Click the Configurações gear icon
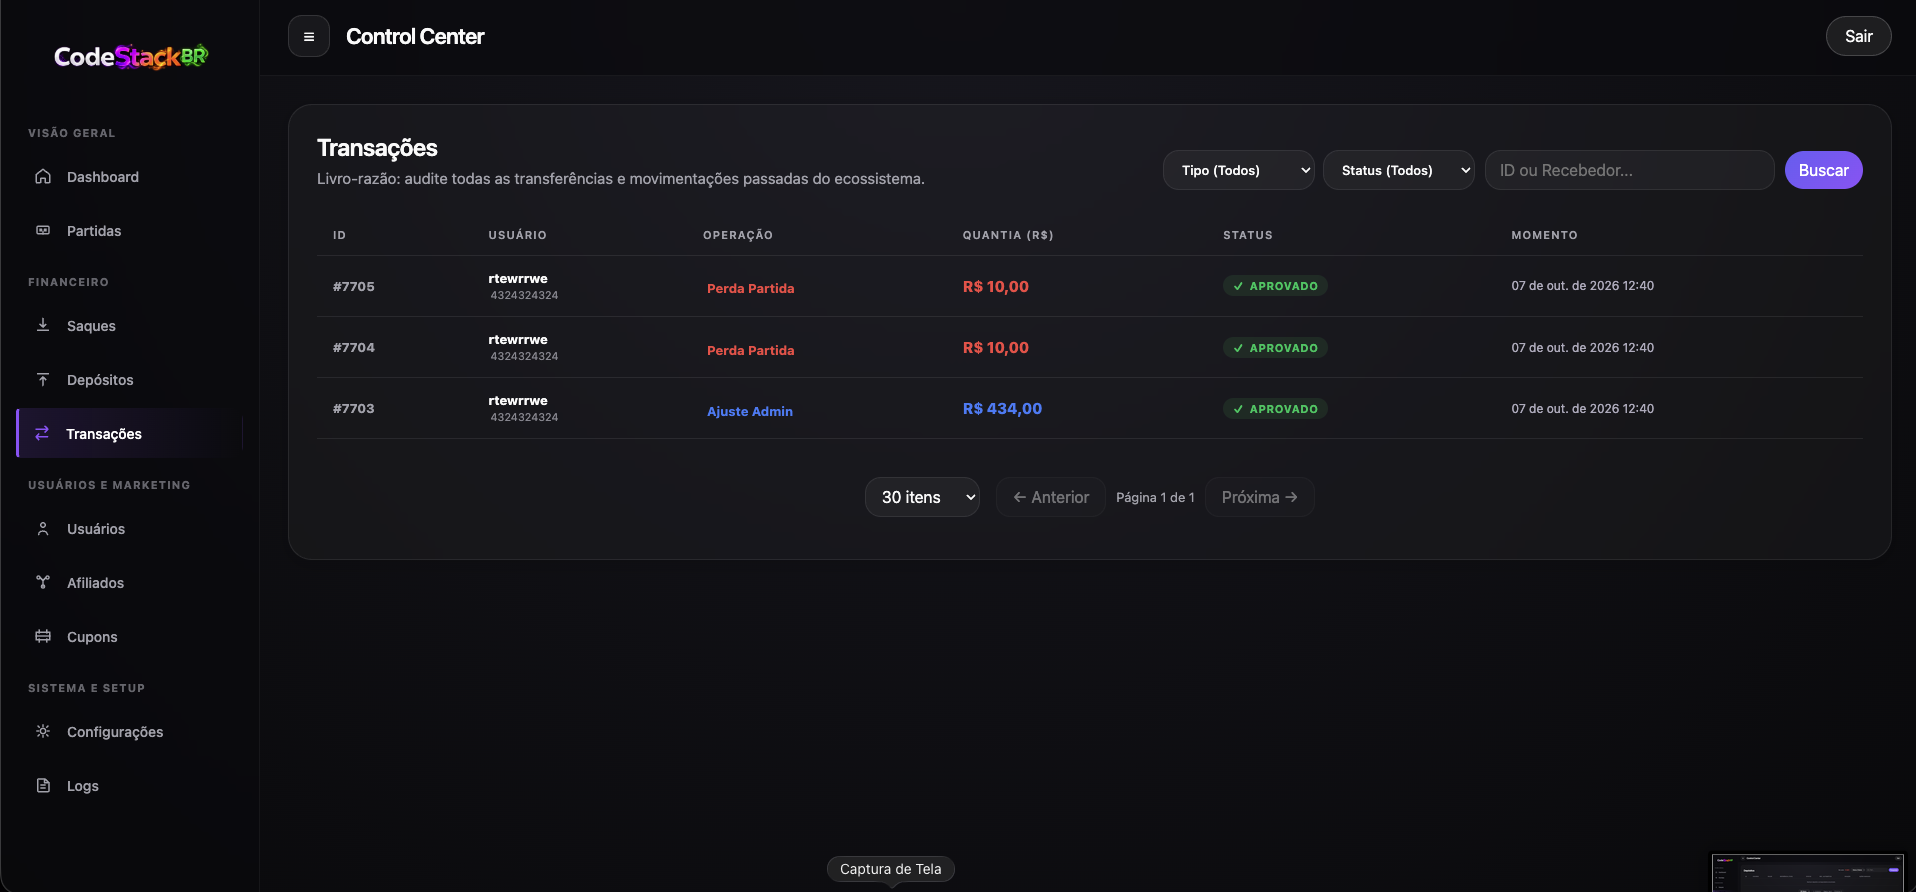This screenshot has height=892, width=1916. [43, 731]
